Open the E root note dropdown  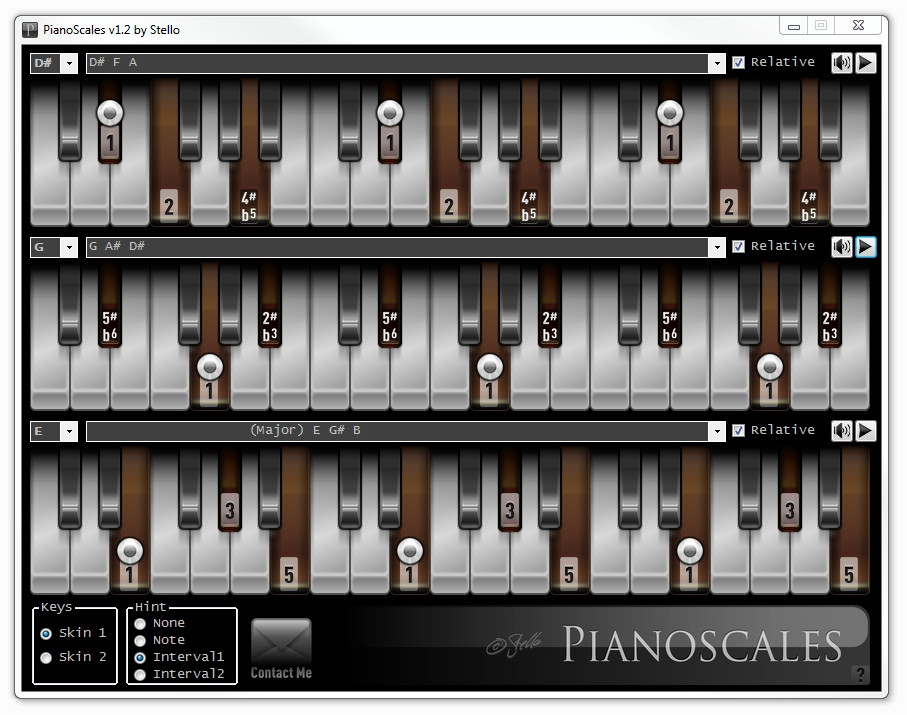[69, 432]
